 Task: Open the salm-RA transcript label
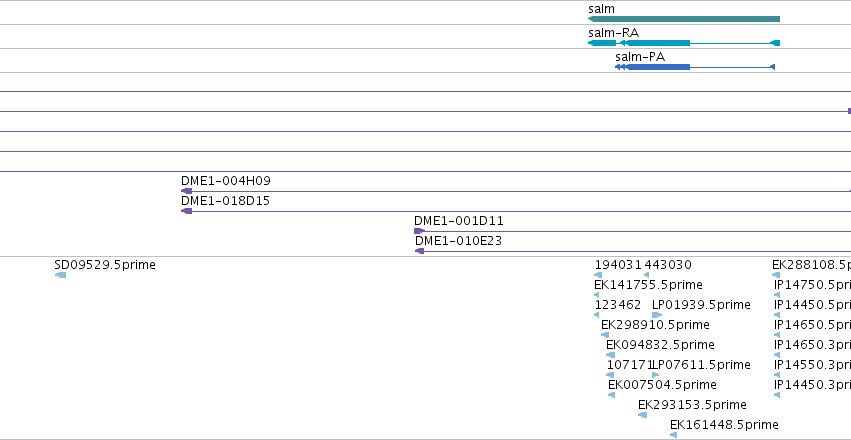(x=614, y=33)
